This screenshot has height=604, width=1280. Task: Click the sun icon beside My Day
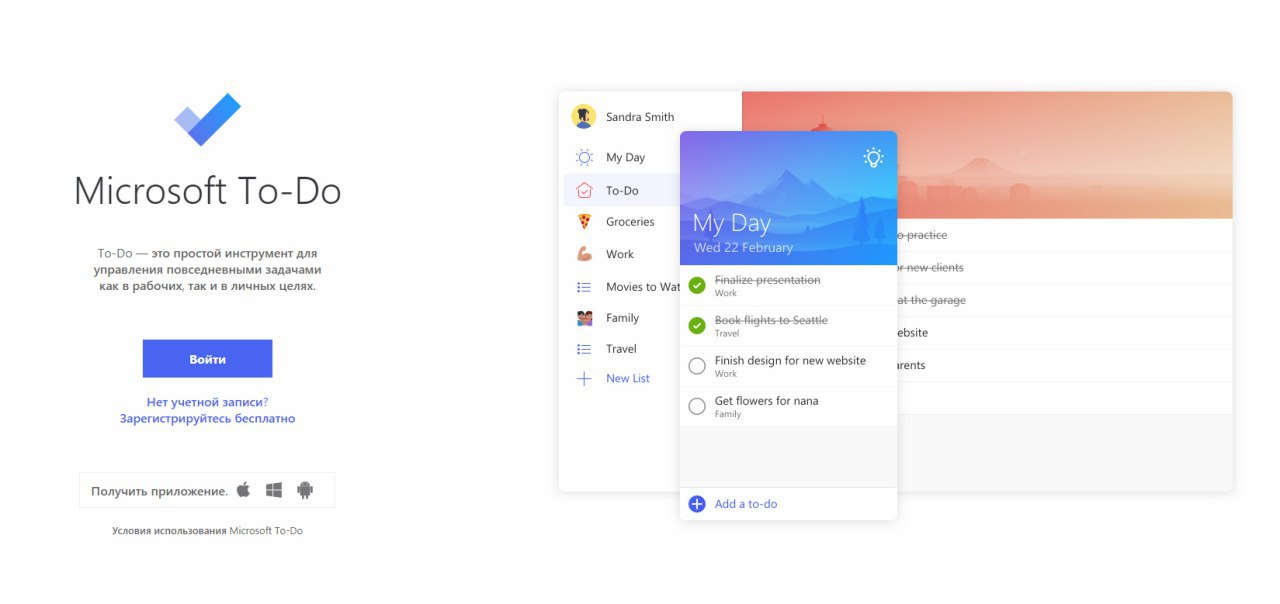(584, 157)
